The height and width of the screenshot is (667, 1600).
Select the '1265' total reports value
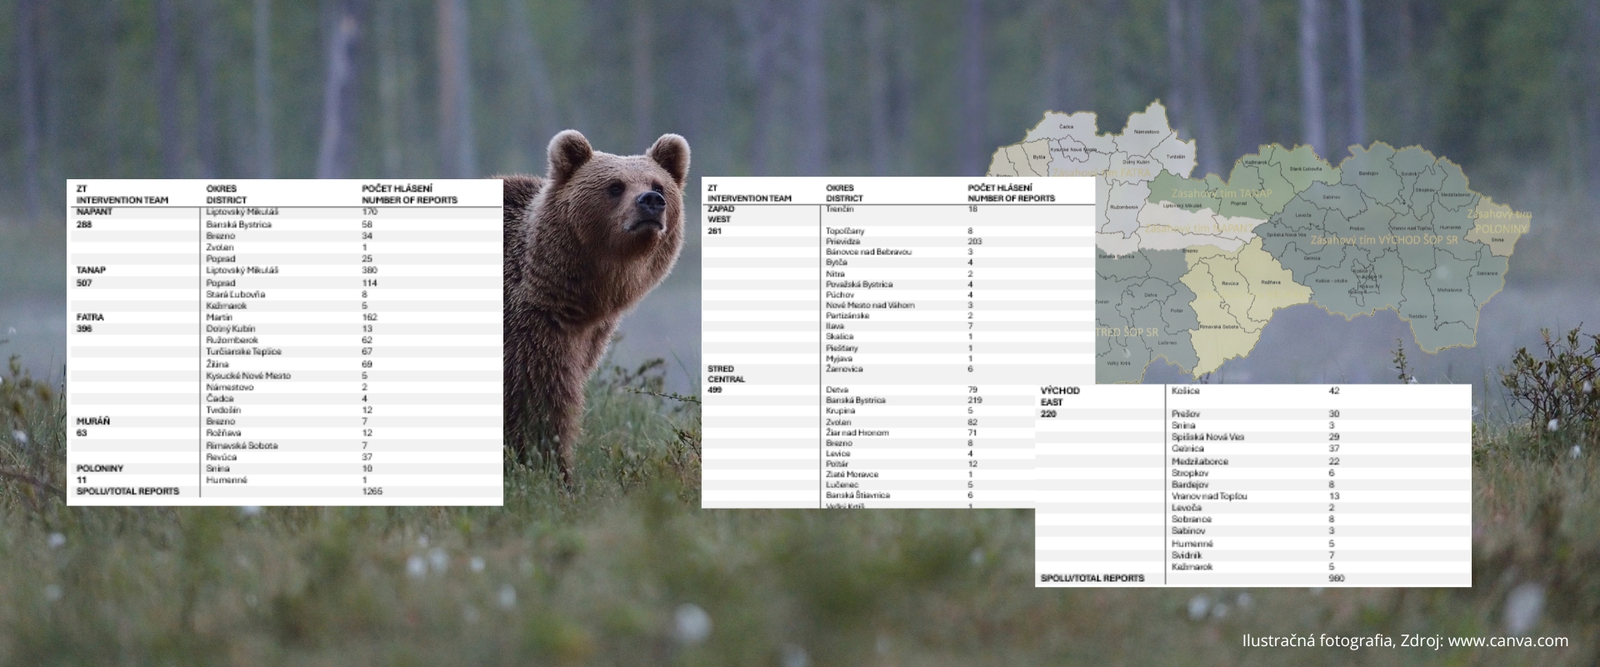pyautogui.click(x=372, y=491)
